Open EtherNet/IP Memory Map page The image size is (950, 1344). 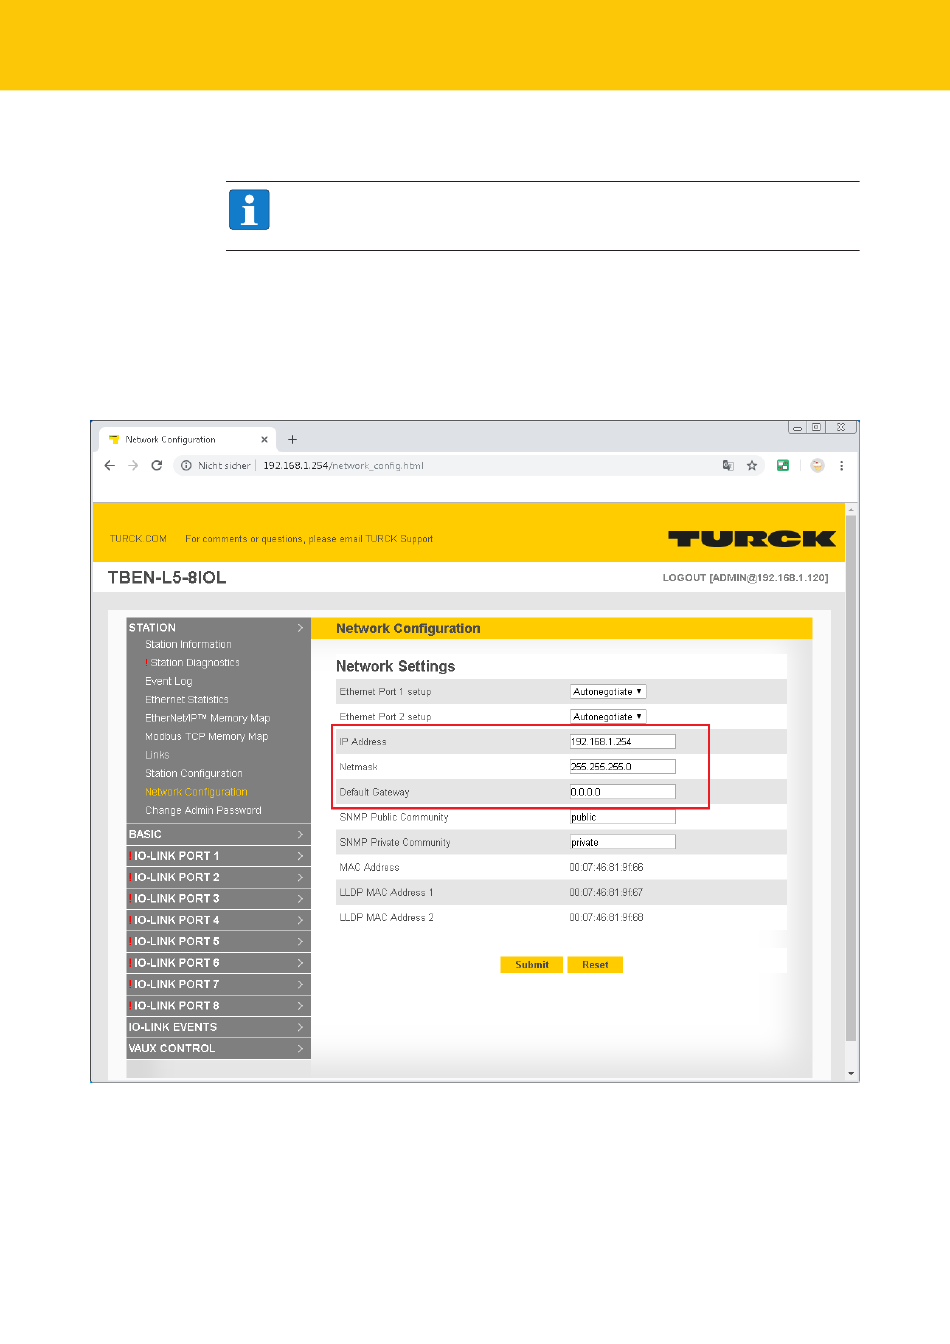pyautogui.click(x=207, y=719)
